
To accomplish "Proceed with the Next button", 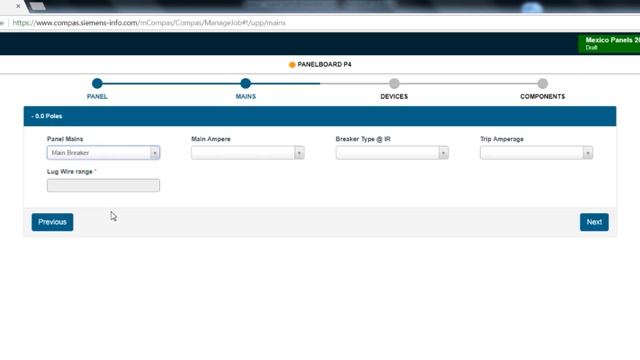I will click(x=594, y=222).
